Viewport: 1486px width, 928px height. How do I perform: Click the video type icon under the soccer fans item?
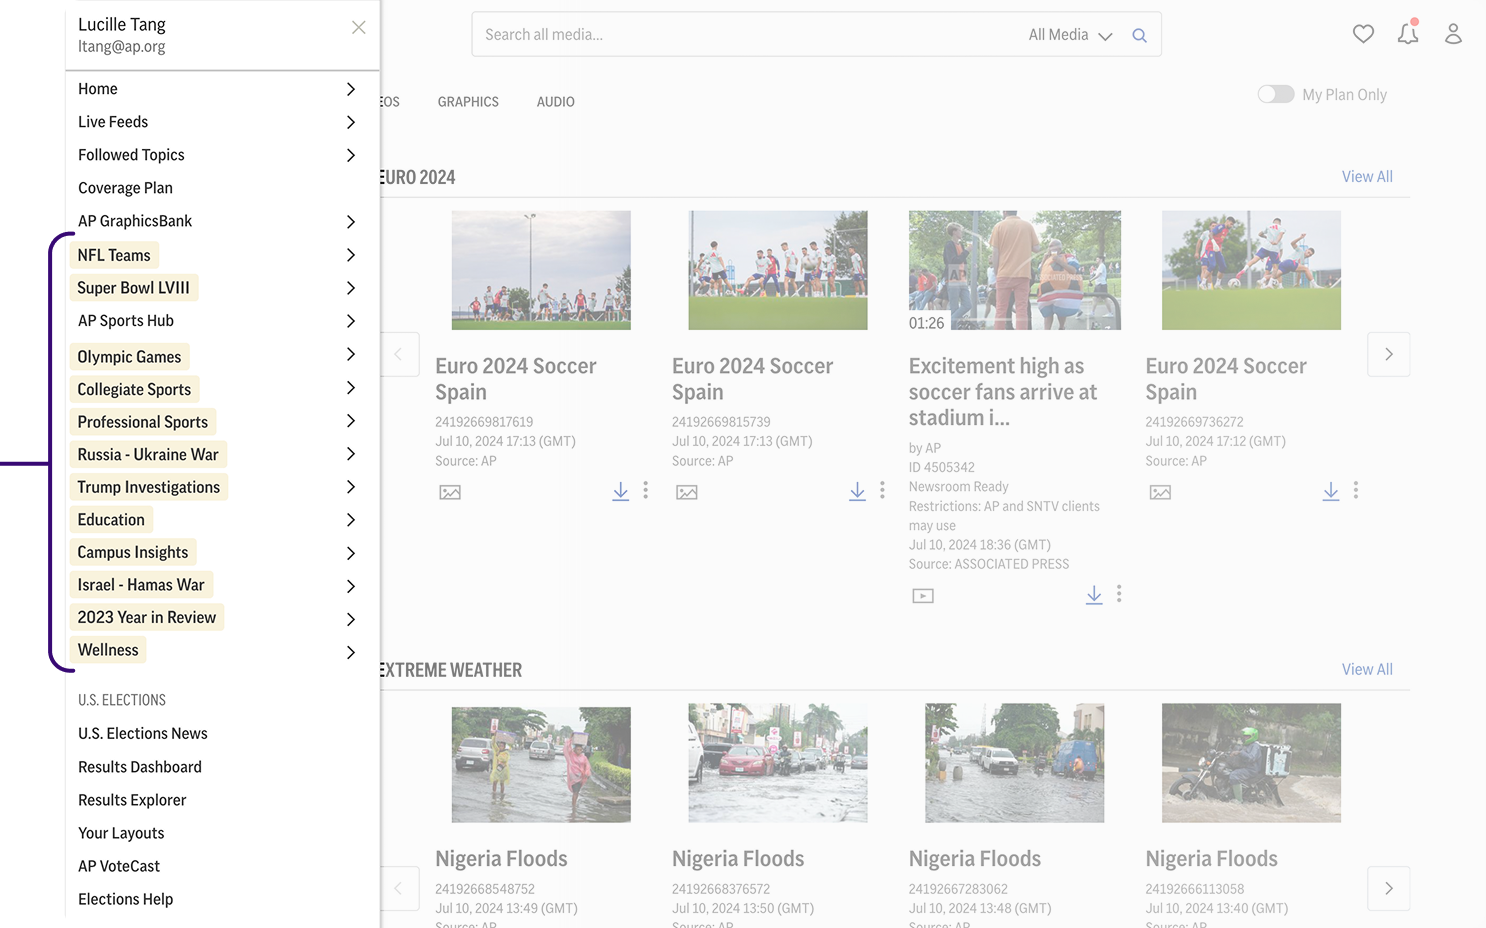click(923, 596)
